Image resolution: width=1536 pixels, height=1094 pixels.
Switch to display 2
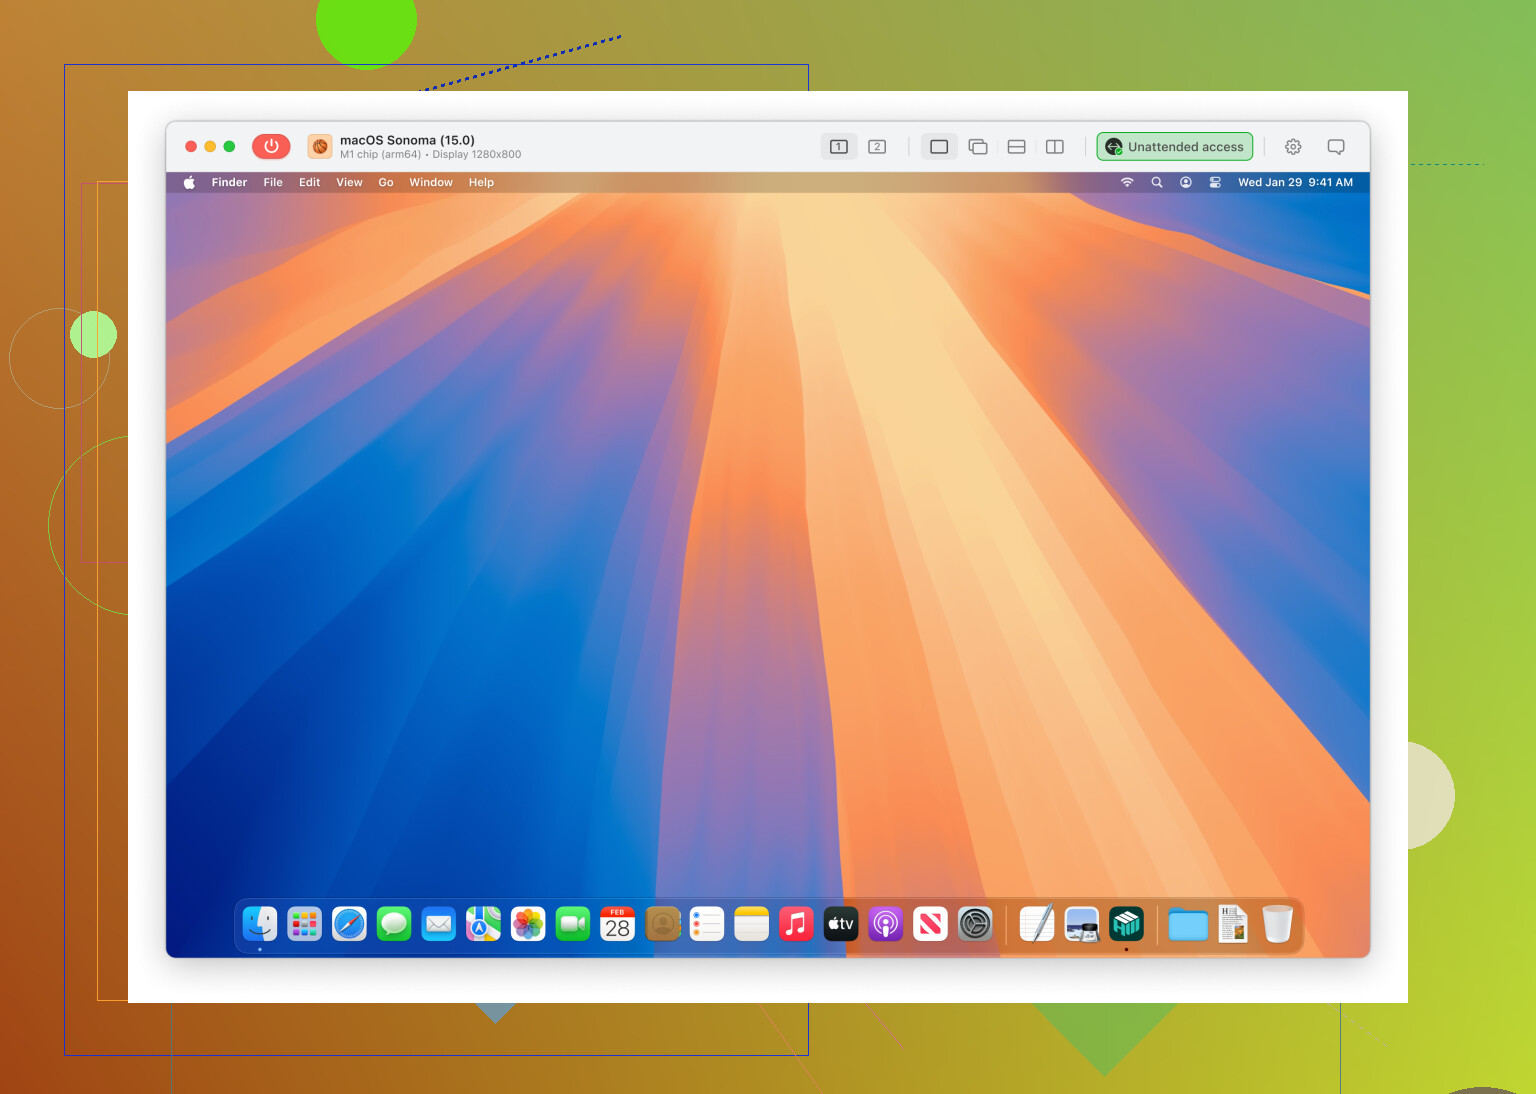coord(877,147)
